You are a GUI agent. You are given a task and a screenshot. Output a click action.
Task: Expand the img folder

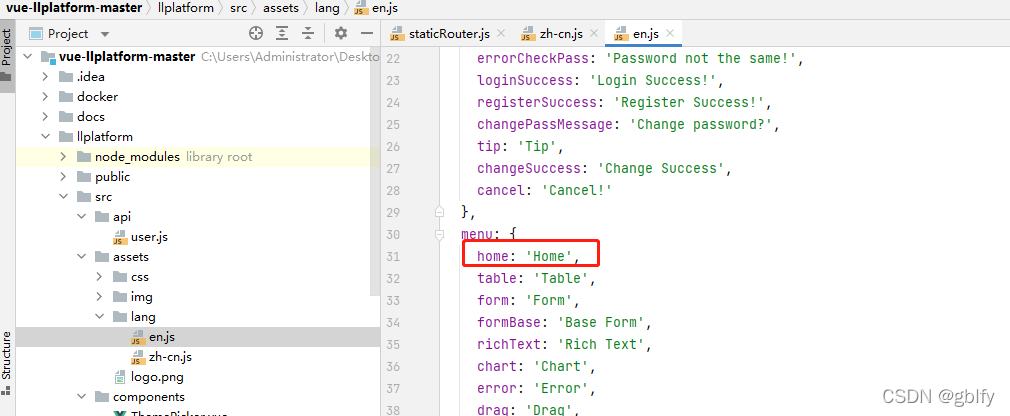click(x=99, y=297)
